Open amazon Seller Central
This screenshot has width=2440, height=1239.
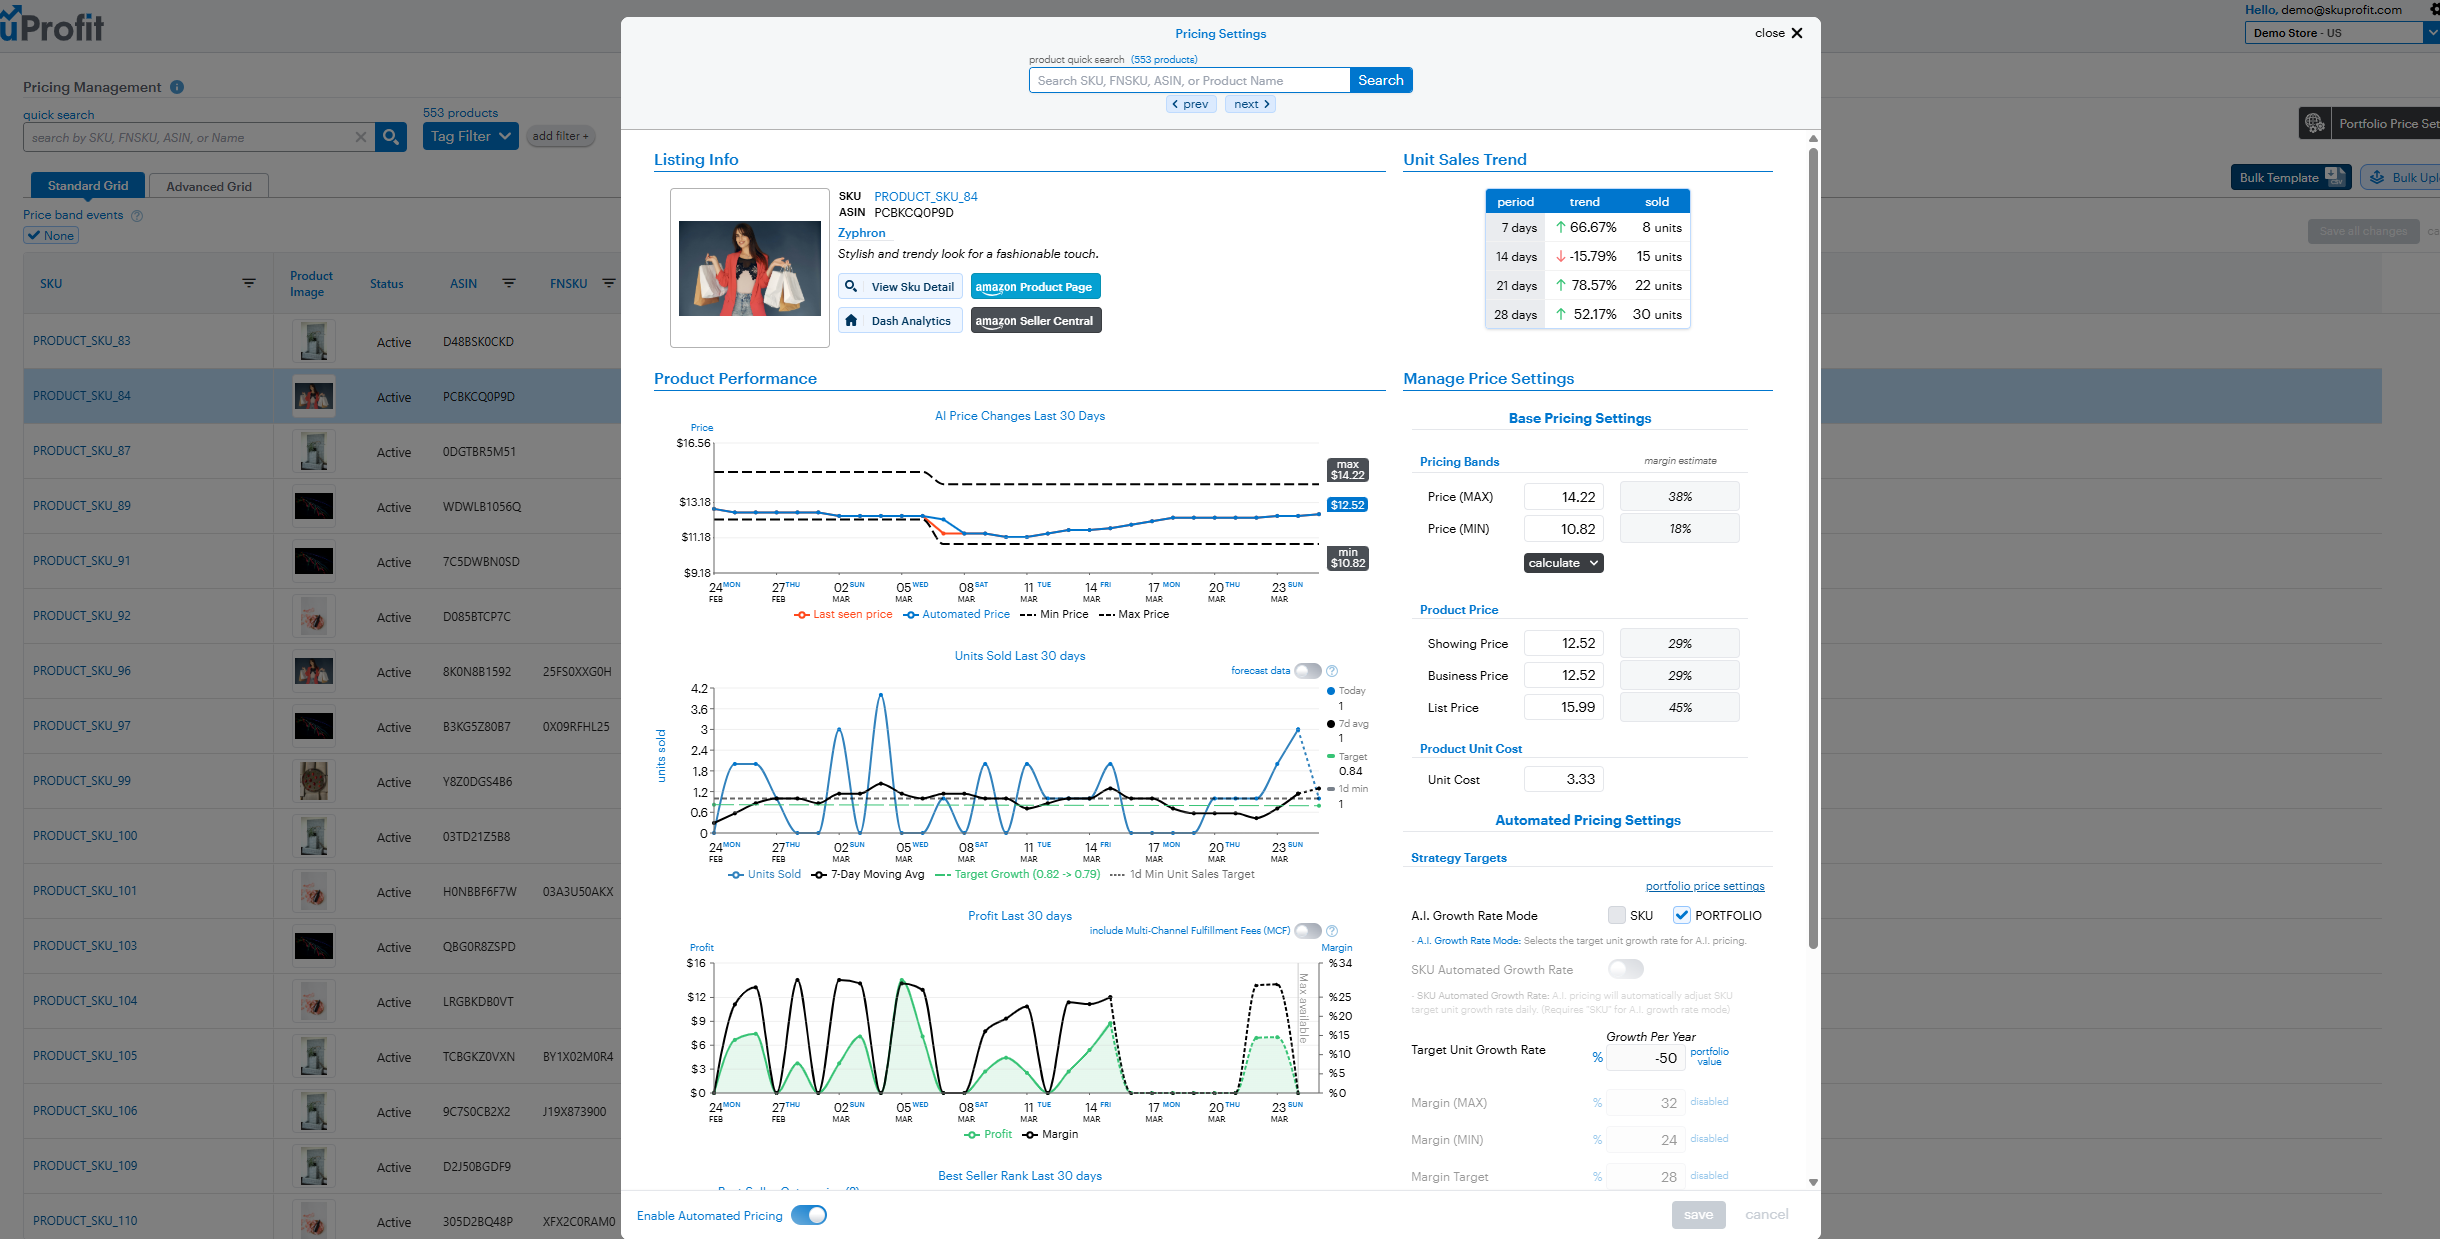point(1035,321)
